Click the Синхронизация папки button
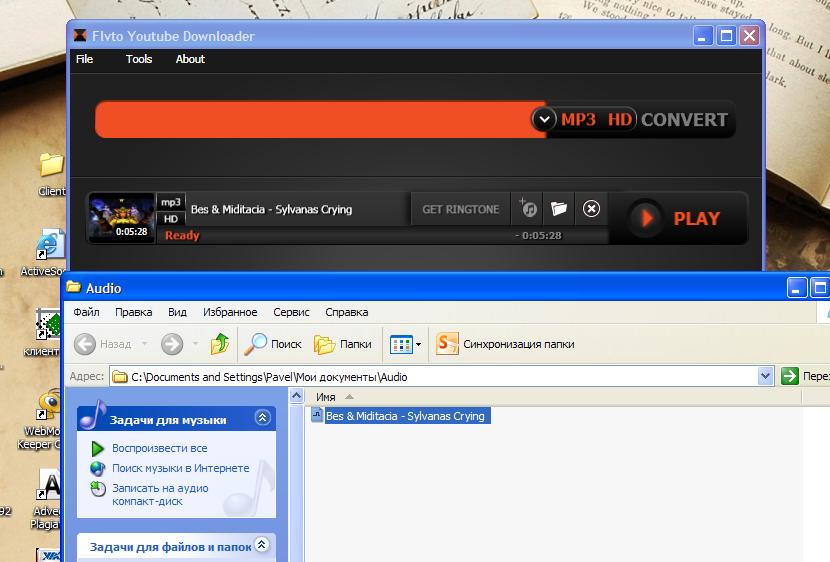The image size is (830, 562). [x=505, y=344]
